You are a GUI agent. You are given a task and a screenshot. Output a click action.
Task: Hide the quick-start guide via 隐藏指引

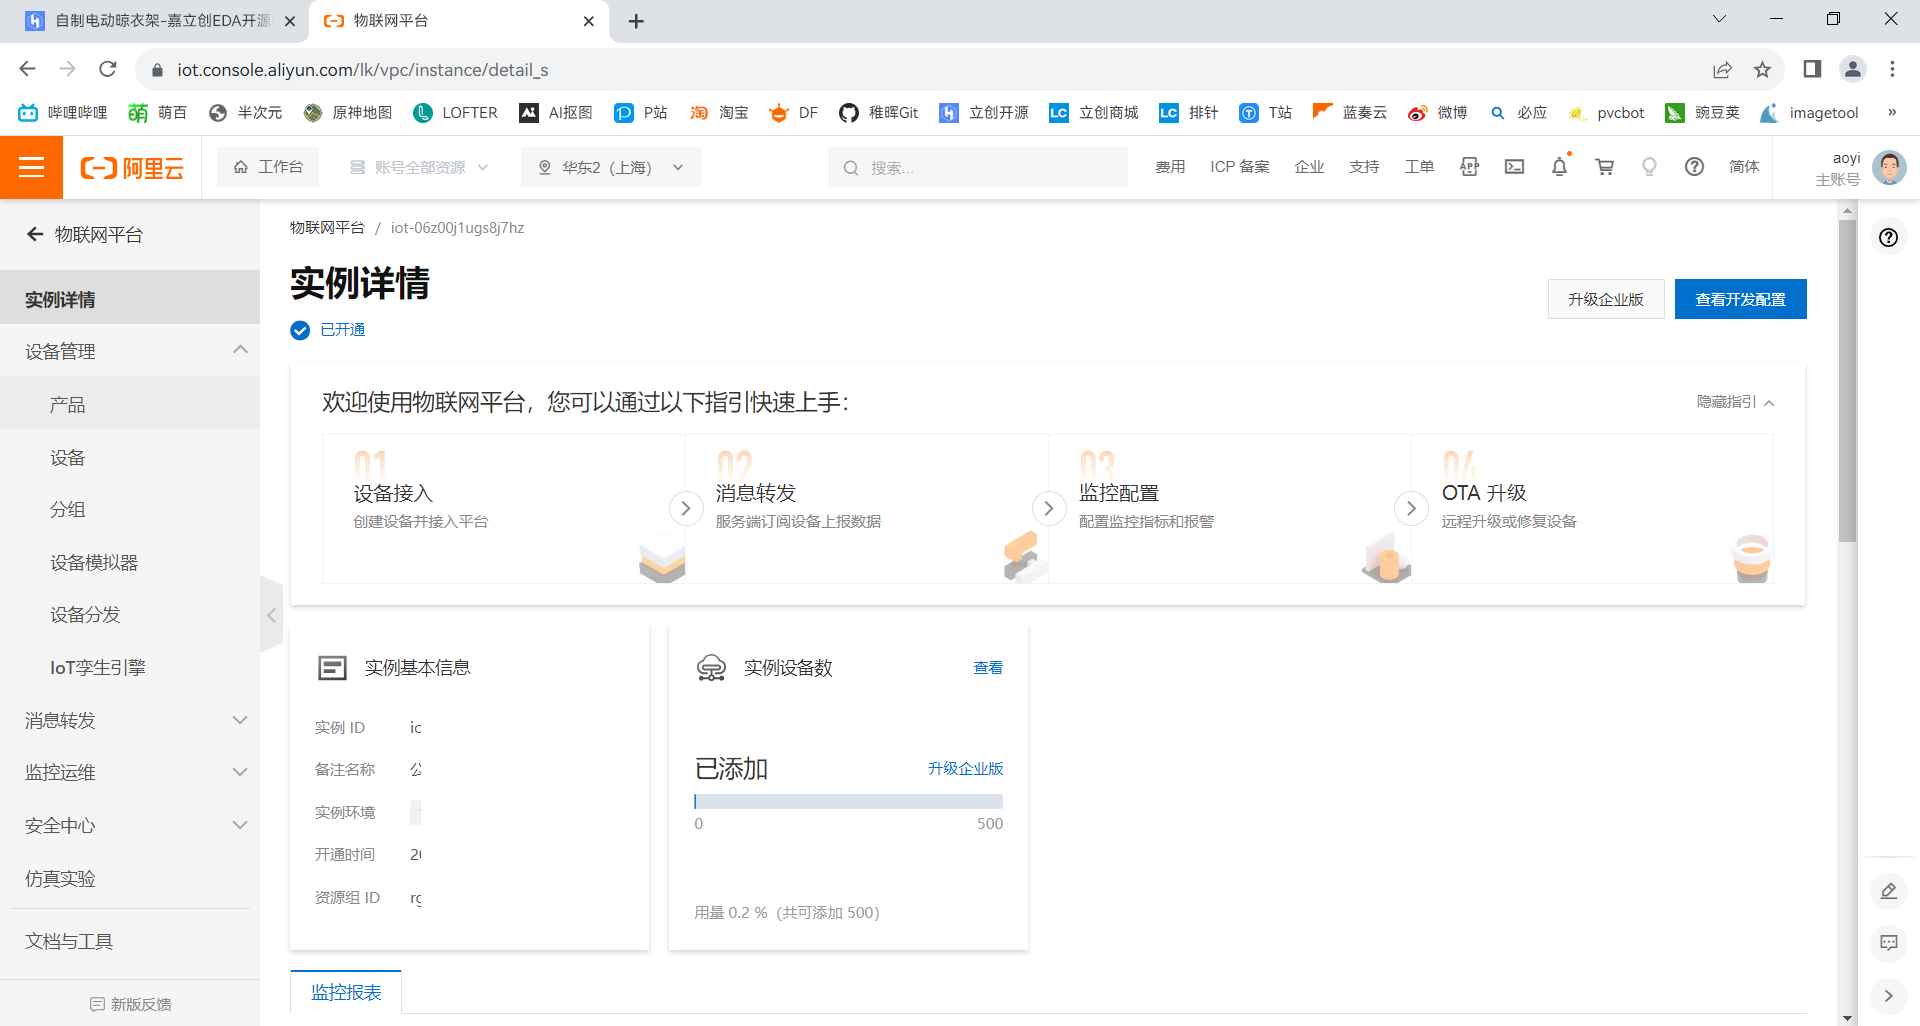pos(1725,402)
